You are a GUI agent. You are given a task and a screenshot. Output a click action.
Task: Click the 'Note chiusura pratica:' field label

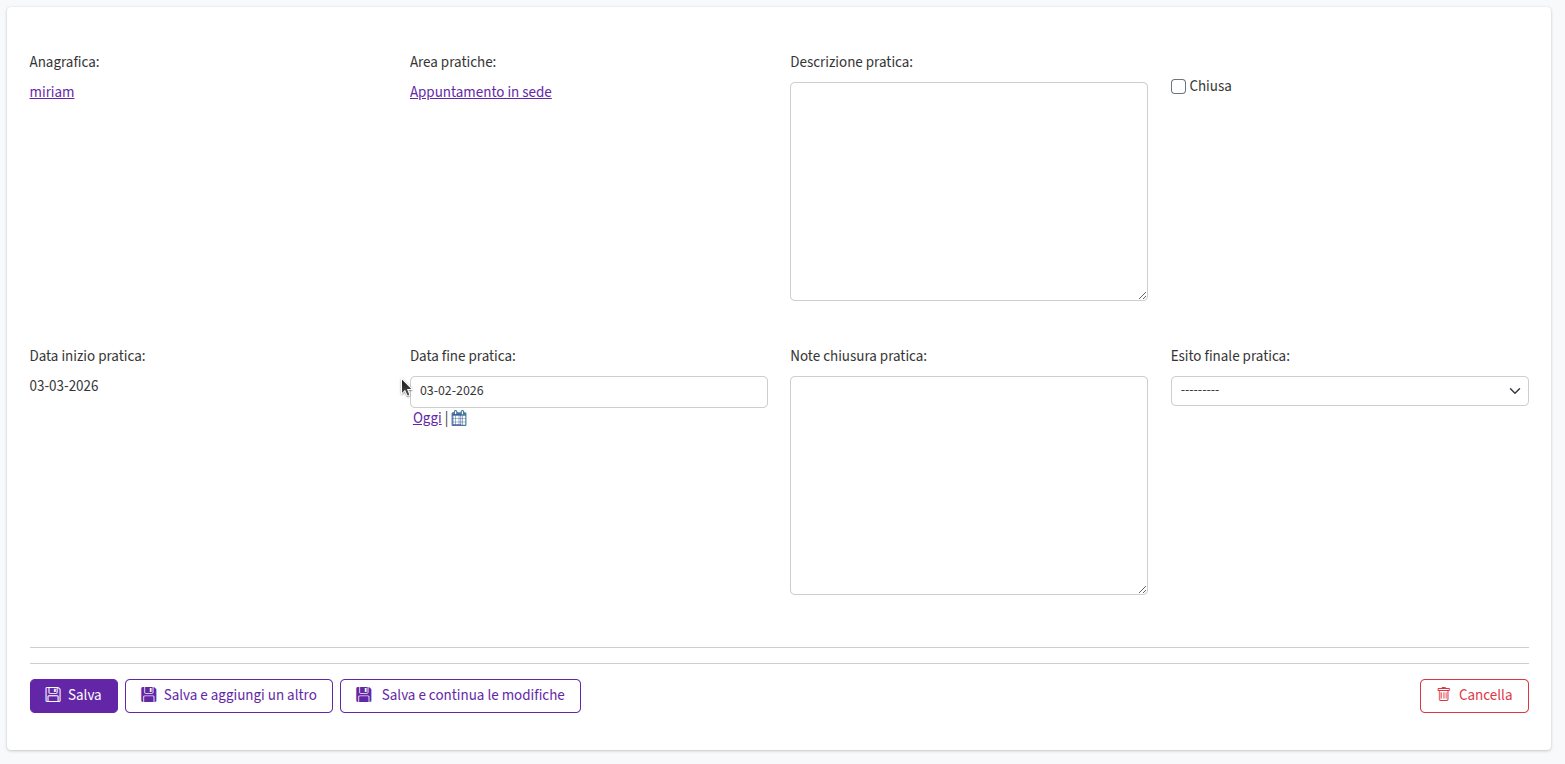pyautogui.click(x=858, y=356)
